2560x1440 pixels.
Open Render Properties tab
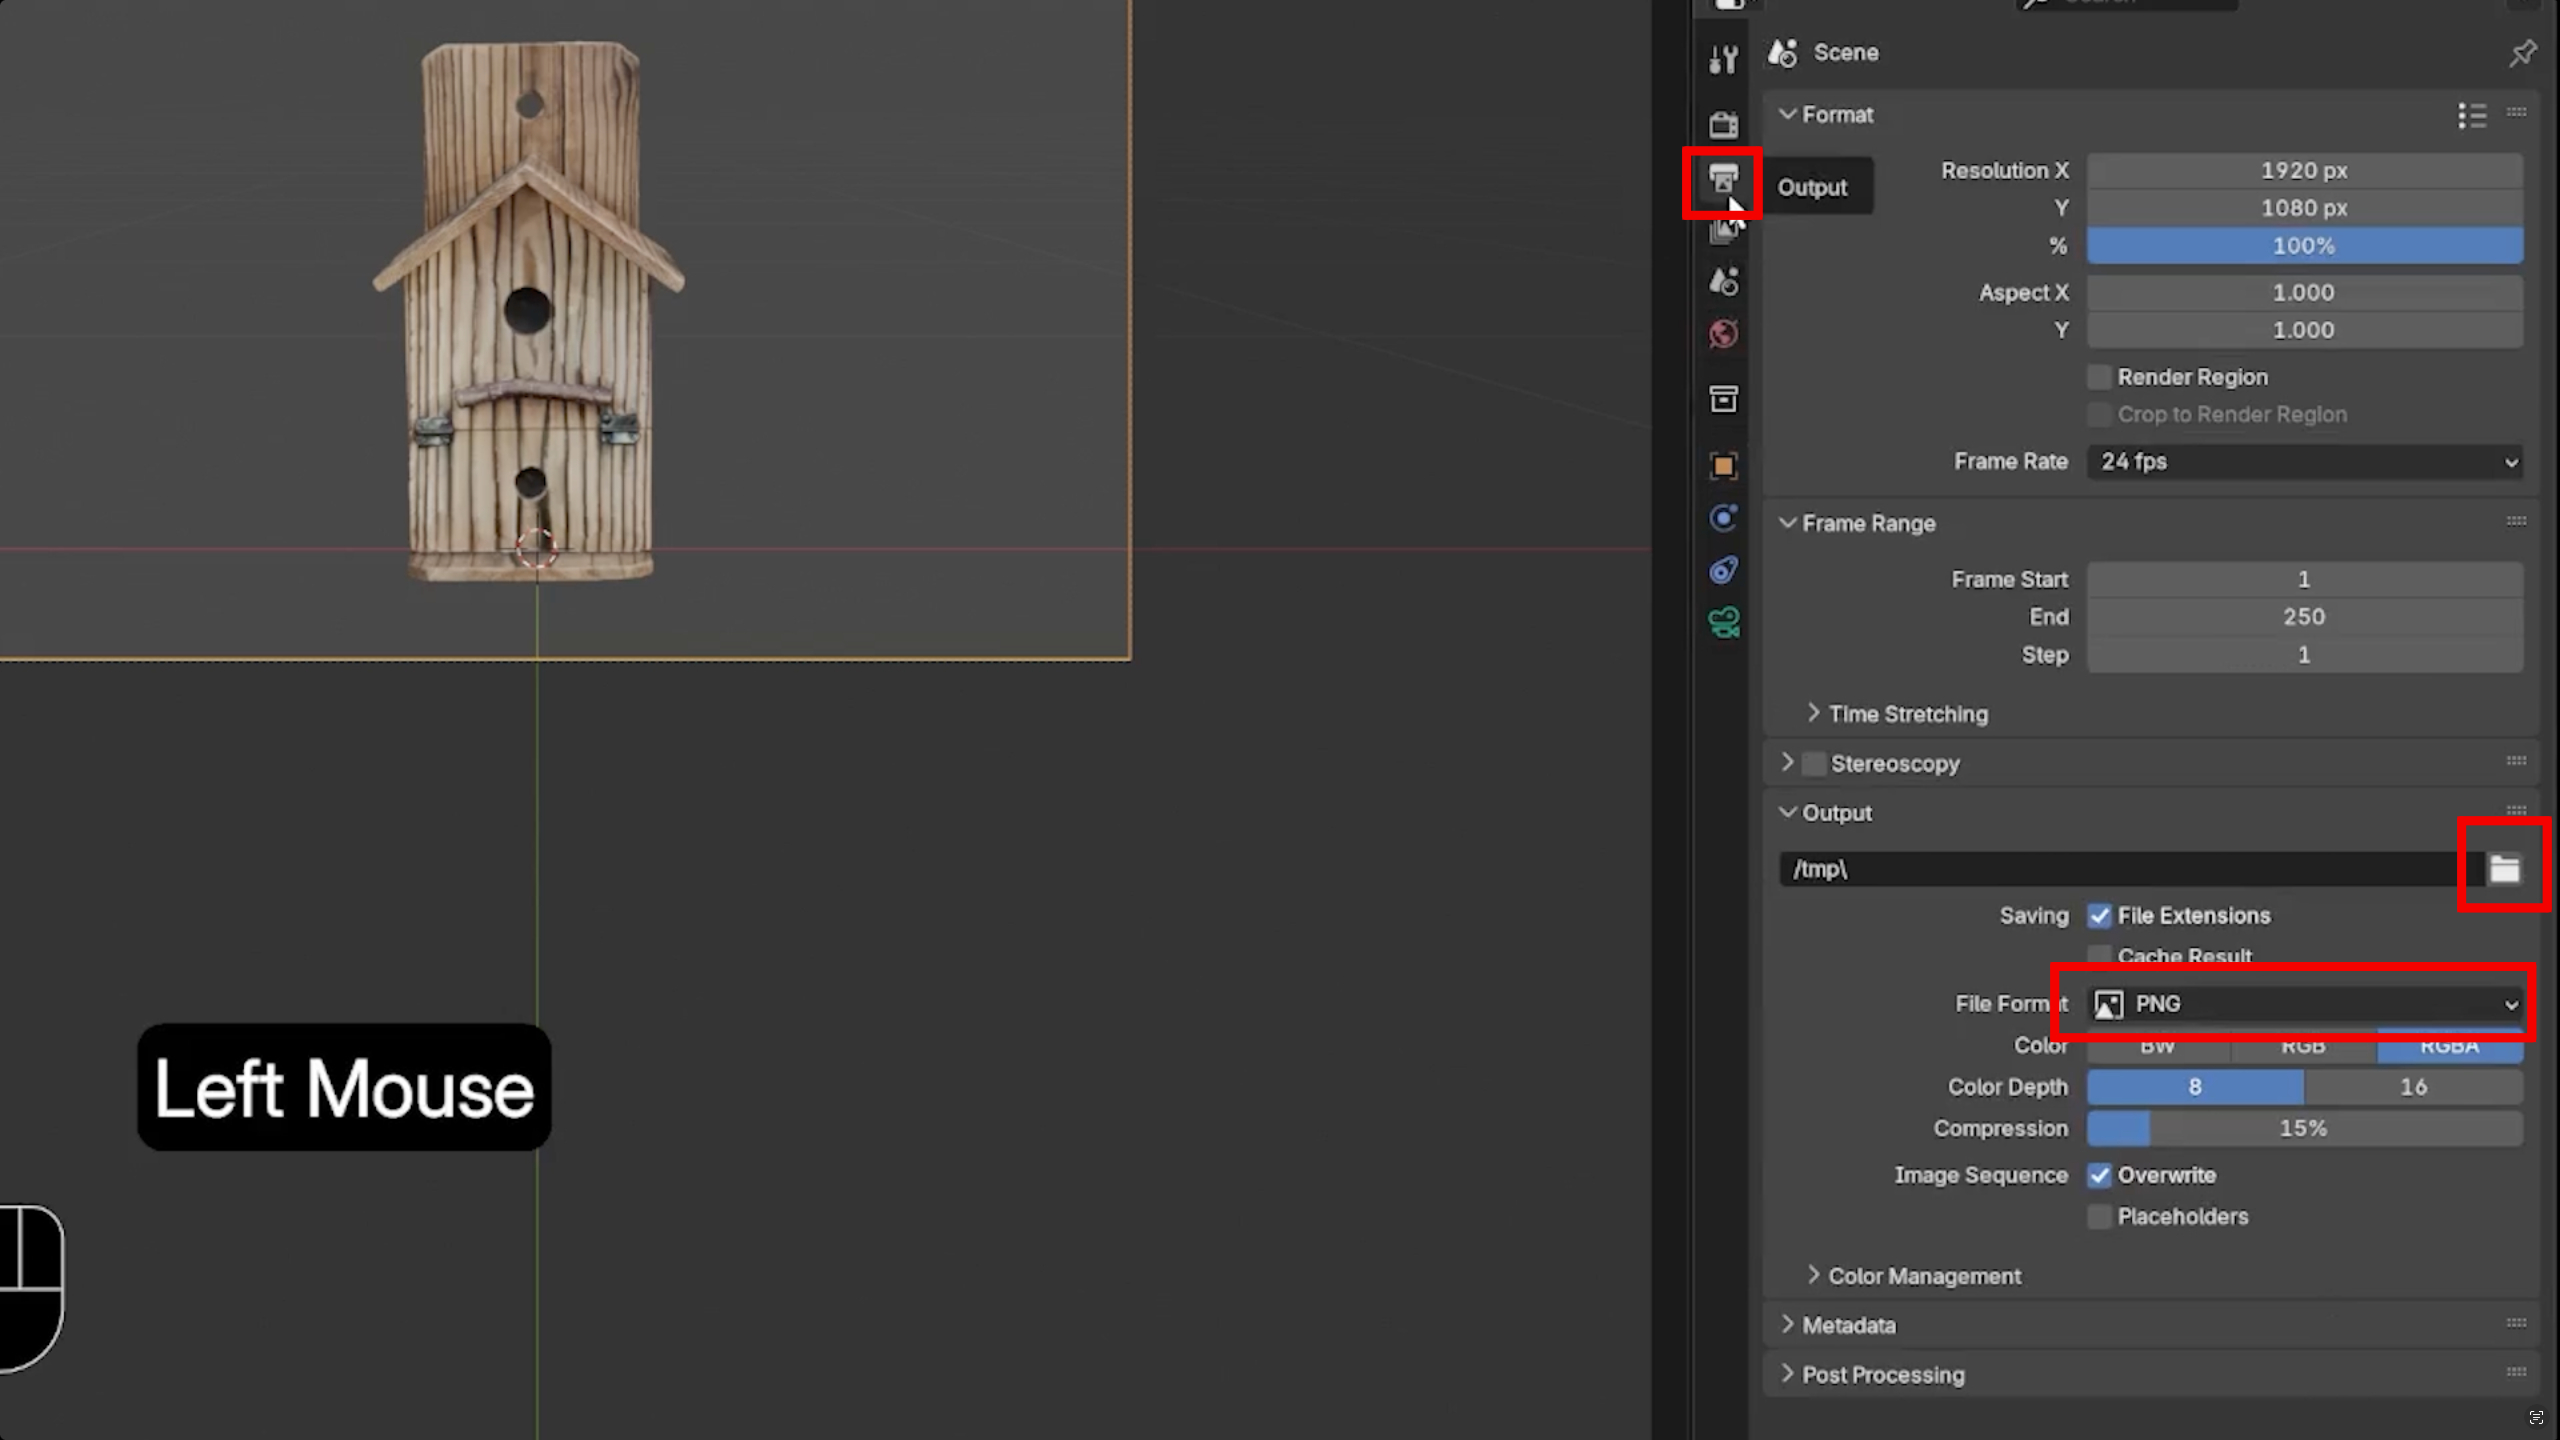point(1724,123)
